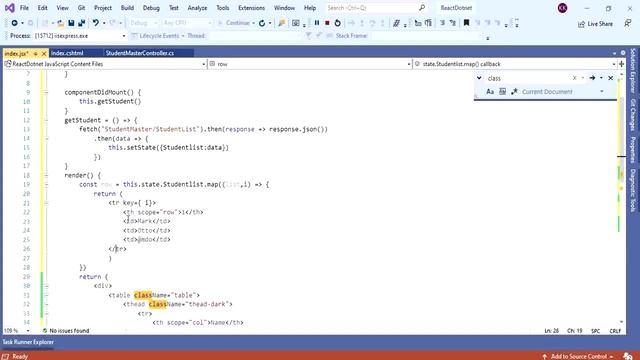Screen dimensions: 640x360
Task: Click the notifications icon in the status bar
Action: 628,356
